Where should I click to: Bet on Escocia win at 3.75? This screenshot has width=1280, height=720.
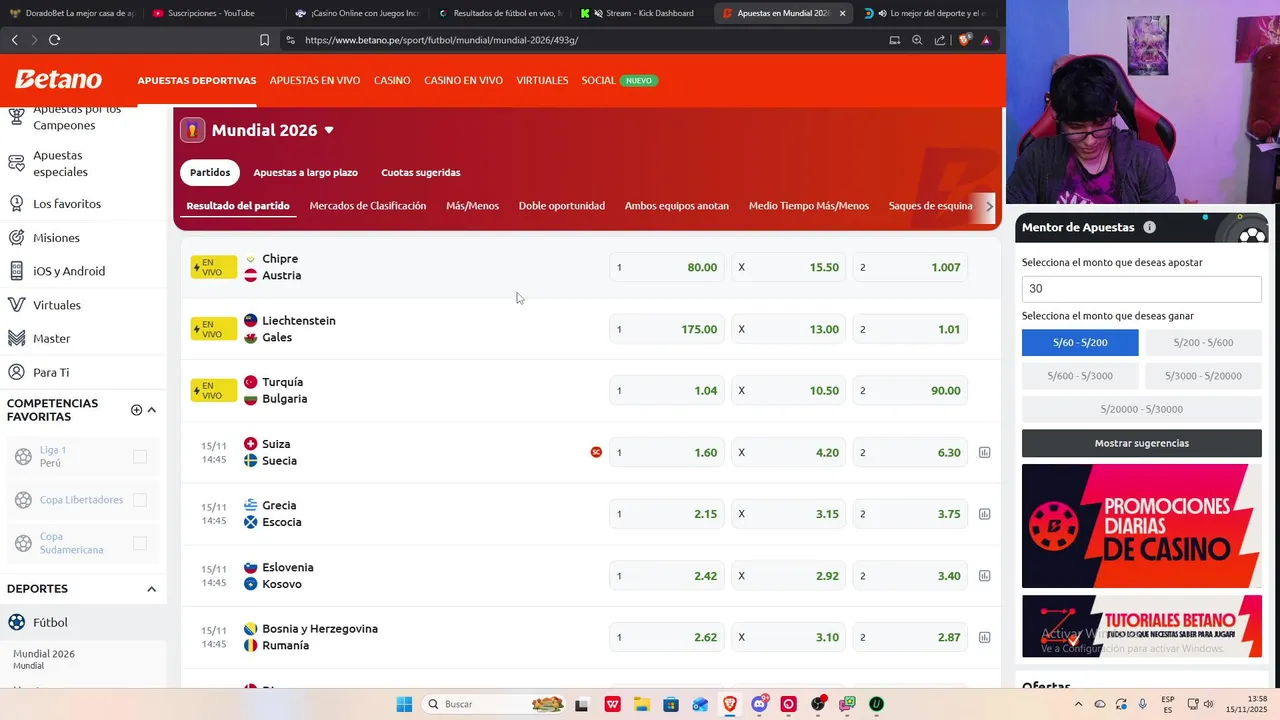point(910,514)
